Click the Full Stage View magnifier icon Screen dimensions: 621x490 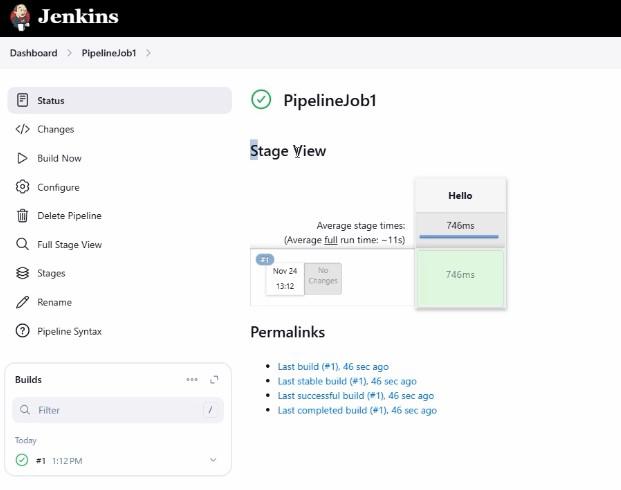[x=23, y=244]
